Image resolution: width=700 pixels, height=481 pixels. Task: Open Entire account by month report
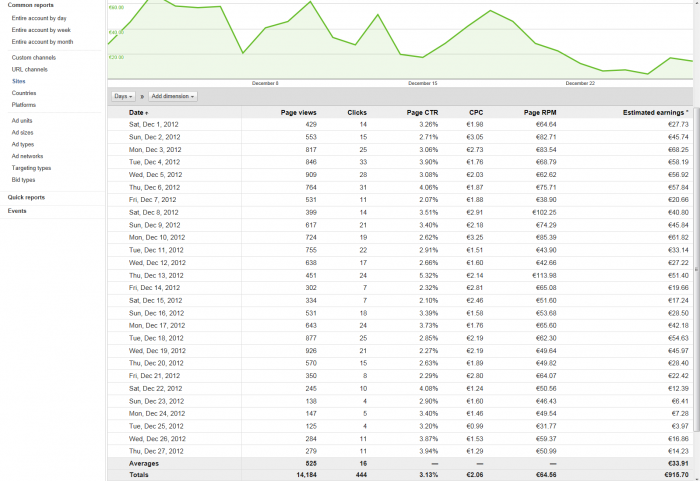42,42
